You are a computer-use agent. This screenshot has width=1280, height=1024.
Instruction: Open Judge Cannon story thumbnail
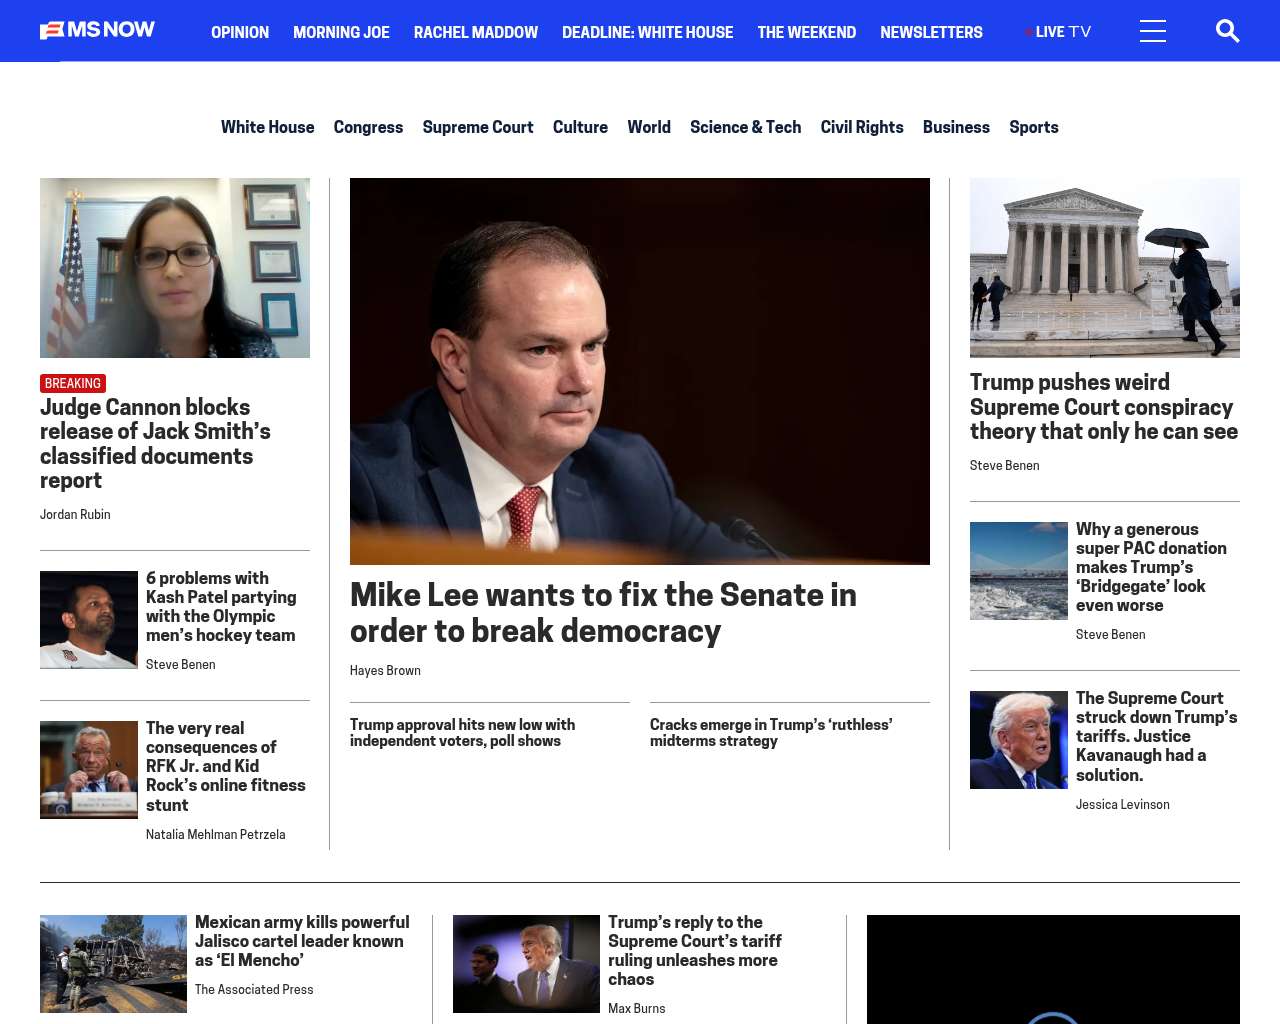pyautogui.click(x=175, y=268)
